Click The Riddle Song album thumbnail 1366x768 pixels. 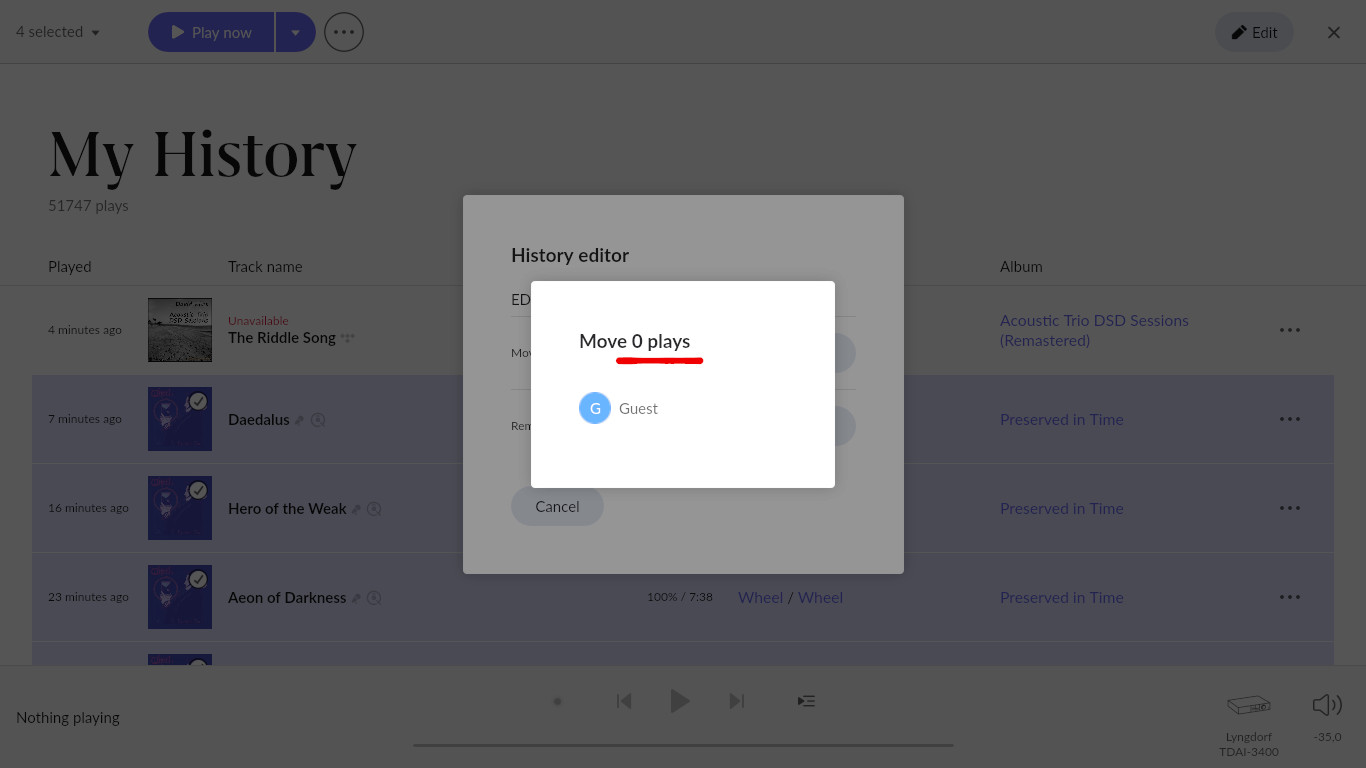(180, 330)
